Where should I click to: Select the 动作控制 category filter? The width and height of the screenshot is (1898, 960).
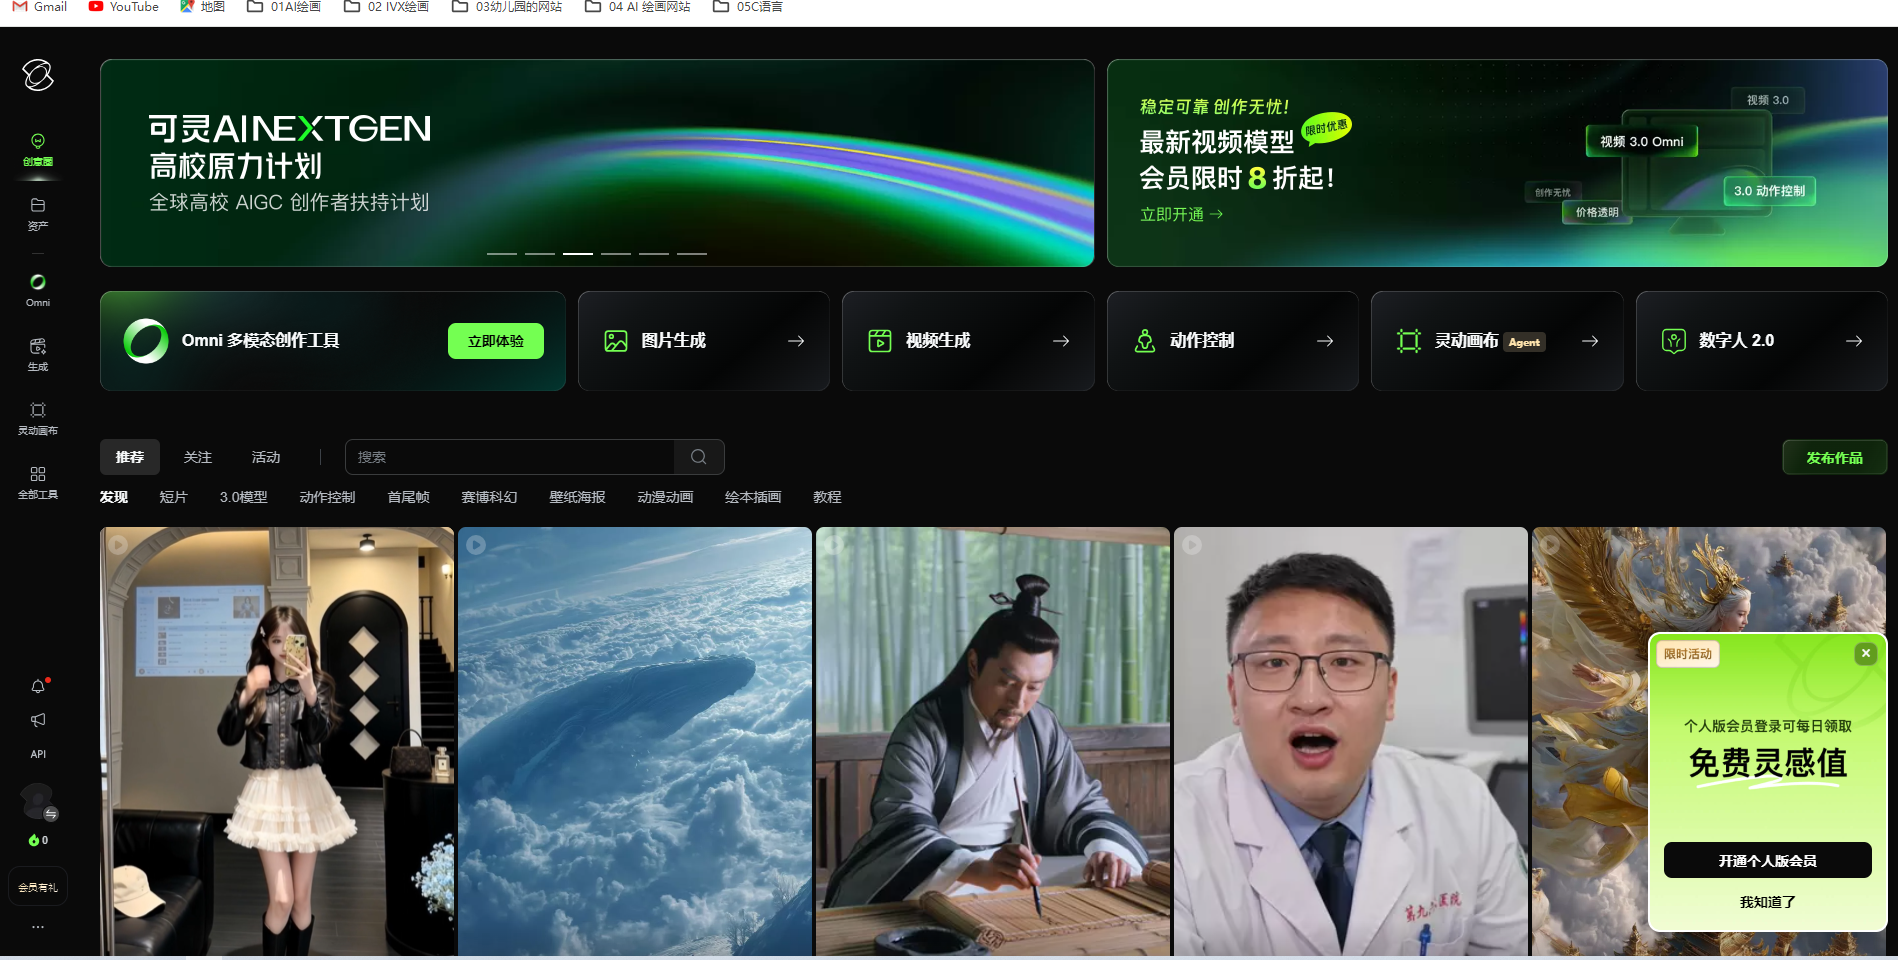point(327,497)
